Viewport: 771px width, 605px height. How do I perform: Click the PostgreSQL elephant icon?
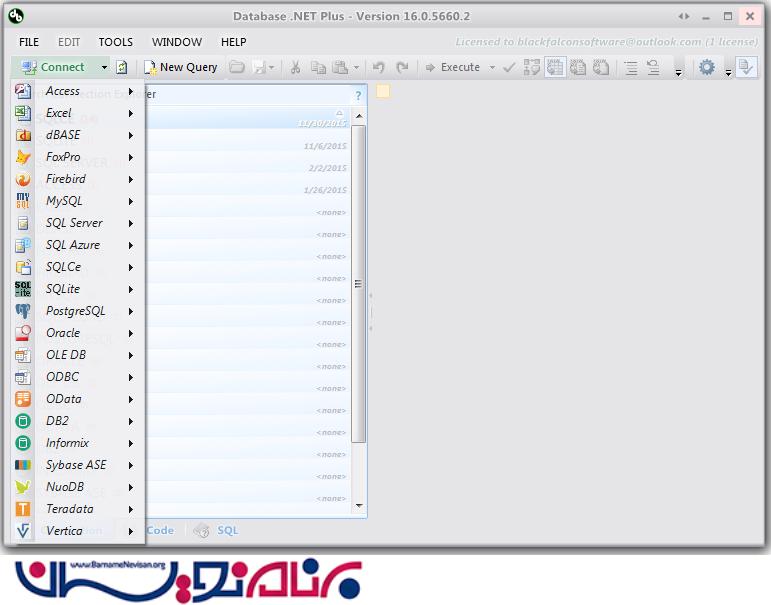click(x=23, y=311)
